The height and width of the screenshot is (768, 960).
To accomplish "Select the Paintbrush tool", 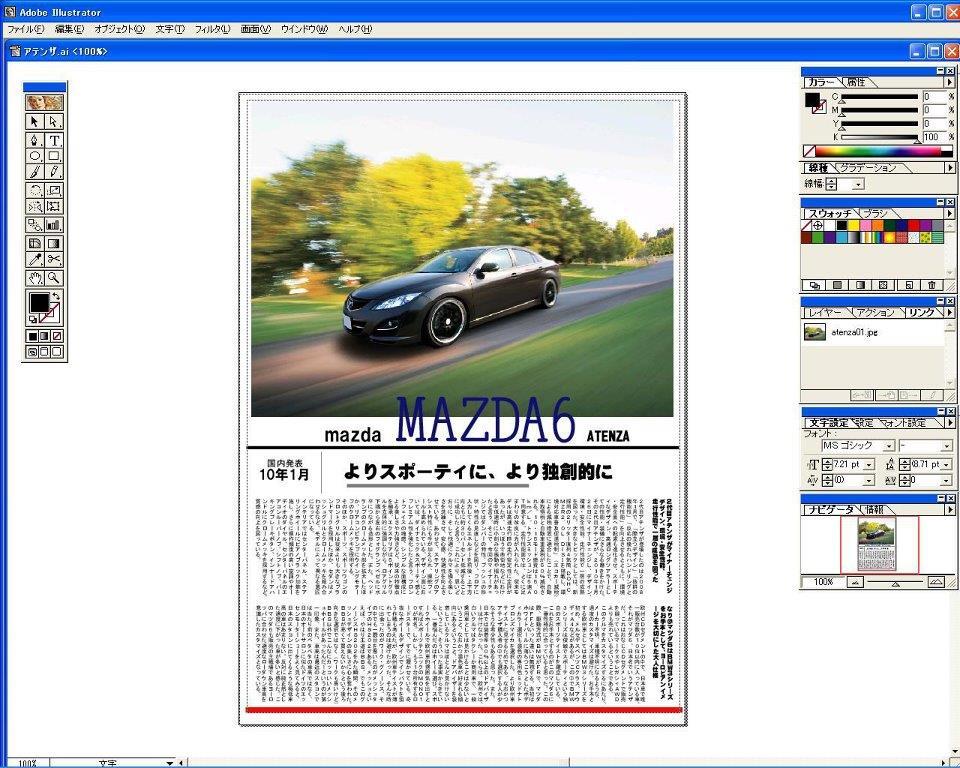I will [35, 171].
